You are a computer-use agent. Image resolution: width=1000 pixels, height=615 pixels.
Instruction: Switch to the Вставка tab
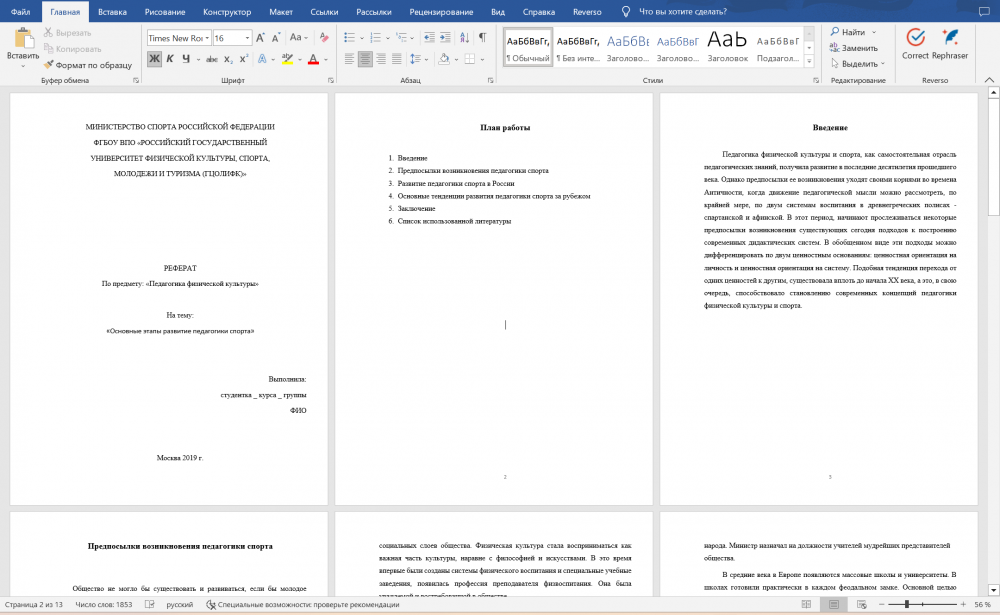pos(112,11)
